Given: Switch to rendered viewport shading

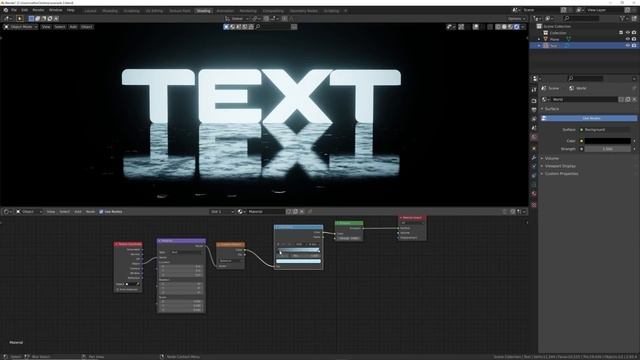Looking at the screenshot, I should [x=516, y=27].
